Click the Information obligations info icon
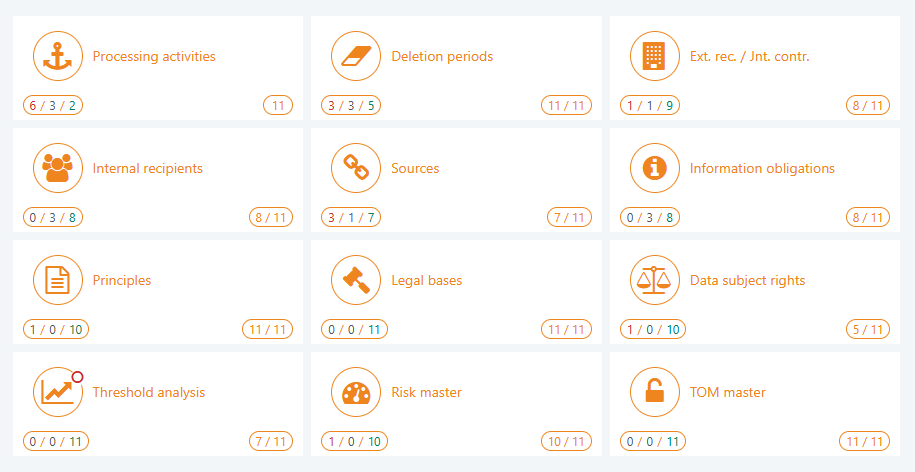 tap(655, 168)
